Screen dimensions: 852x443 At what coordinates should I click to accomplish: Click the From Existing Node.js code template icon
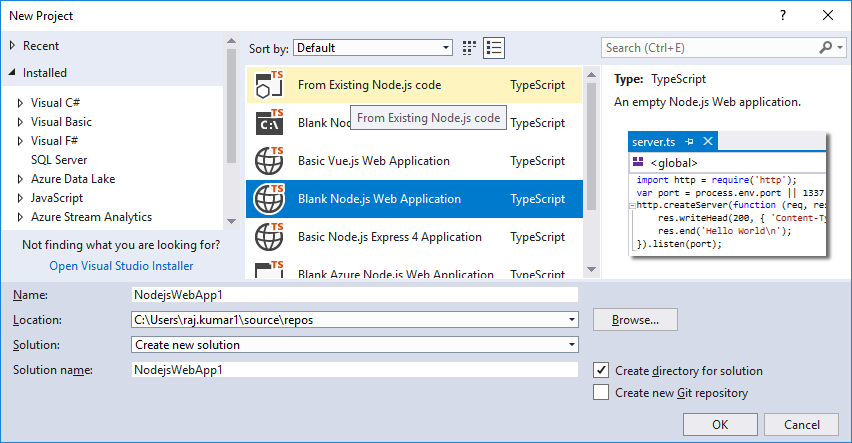269,85
